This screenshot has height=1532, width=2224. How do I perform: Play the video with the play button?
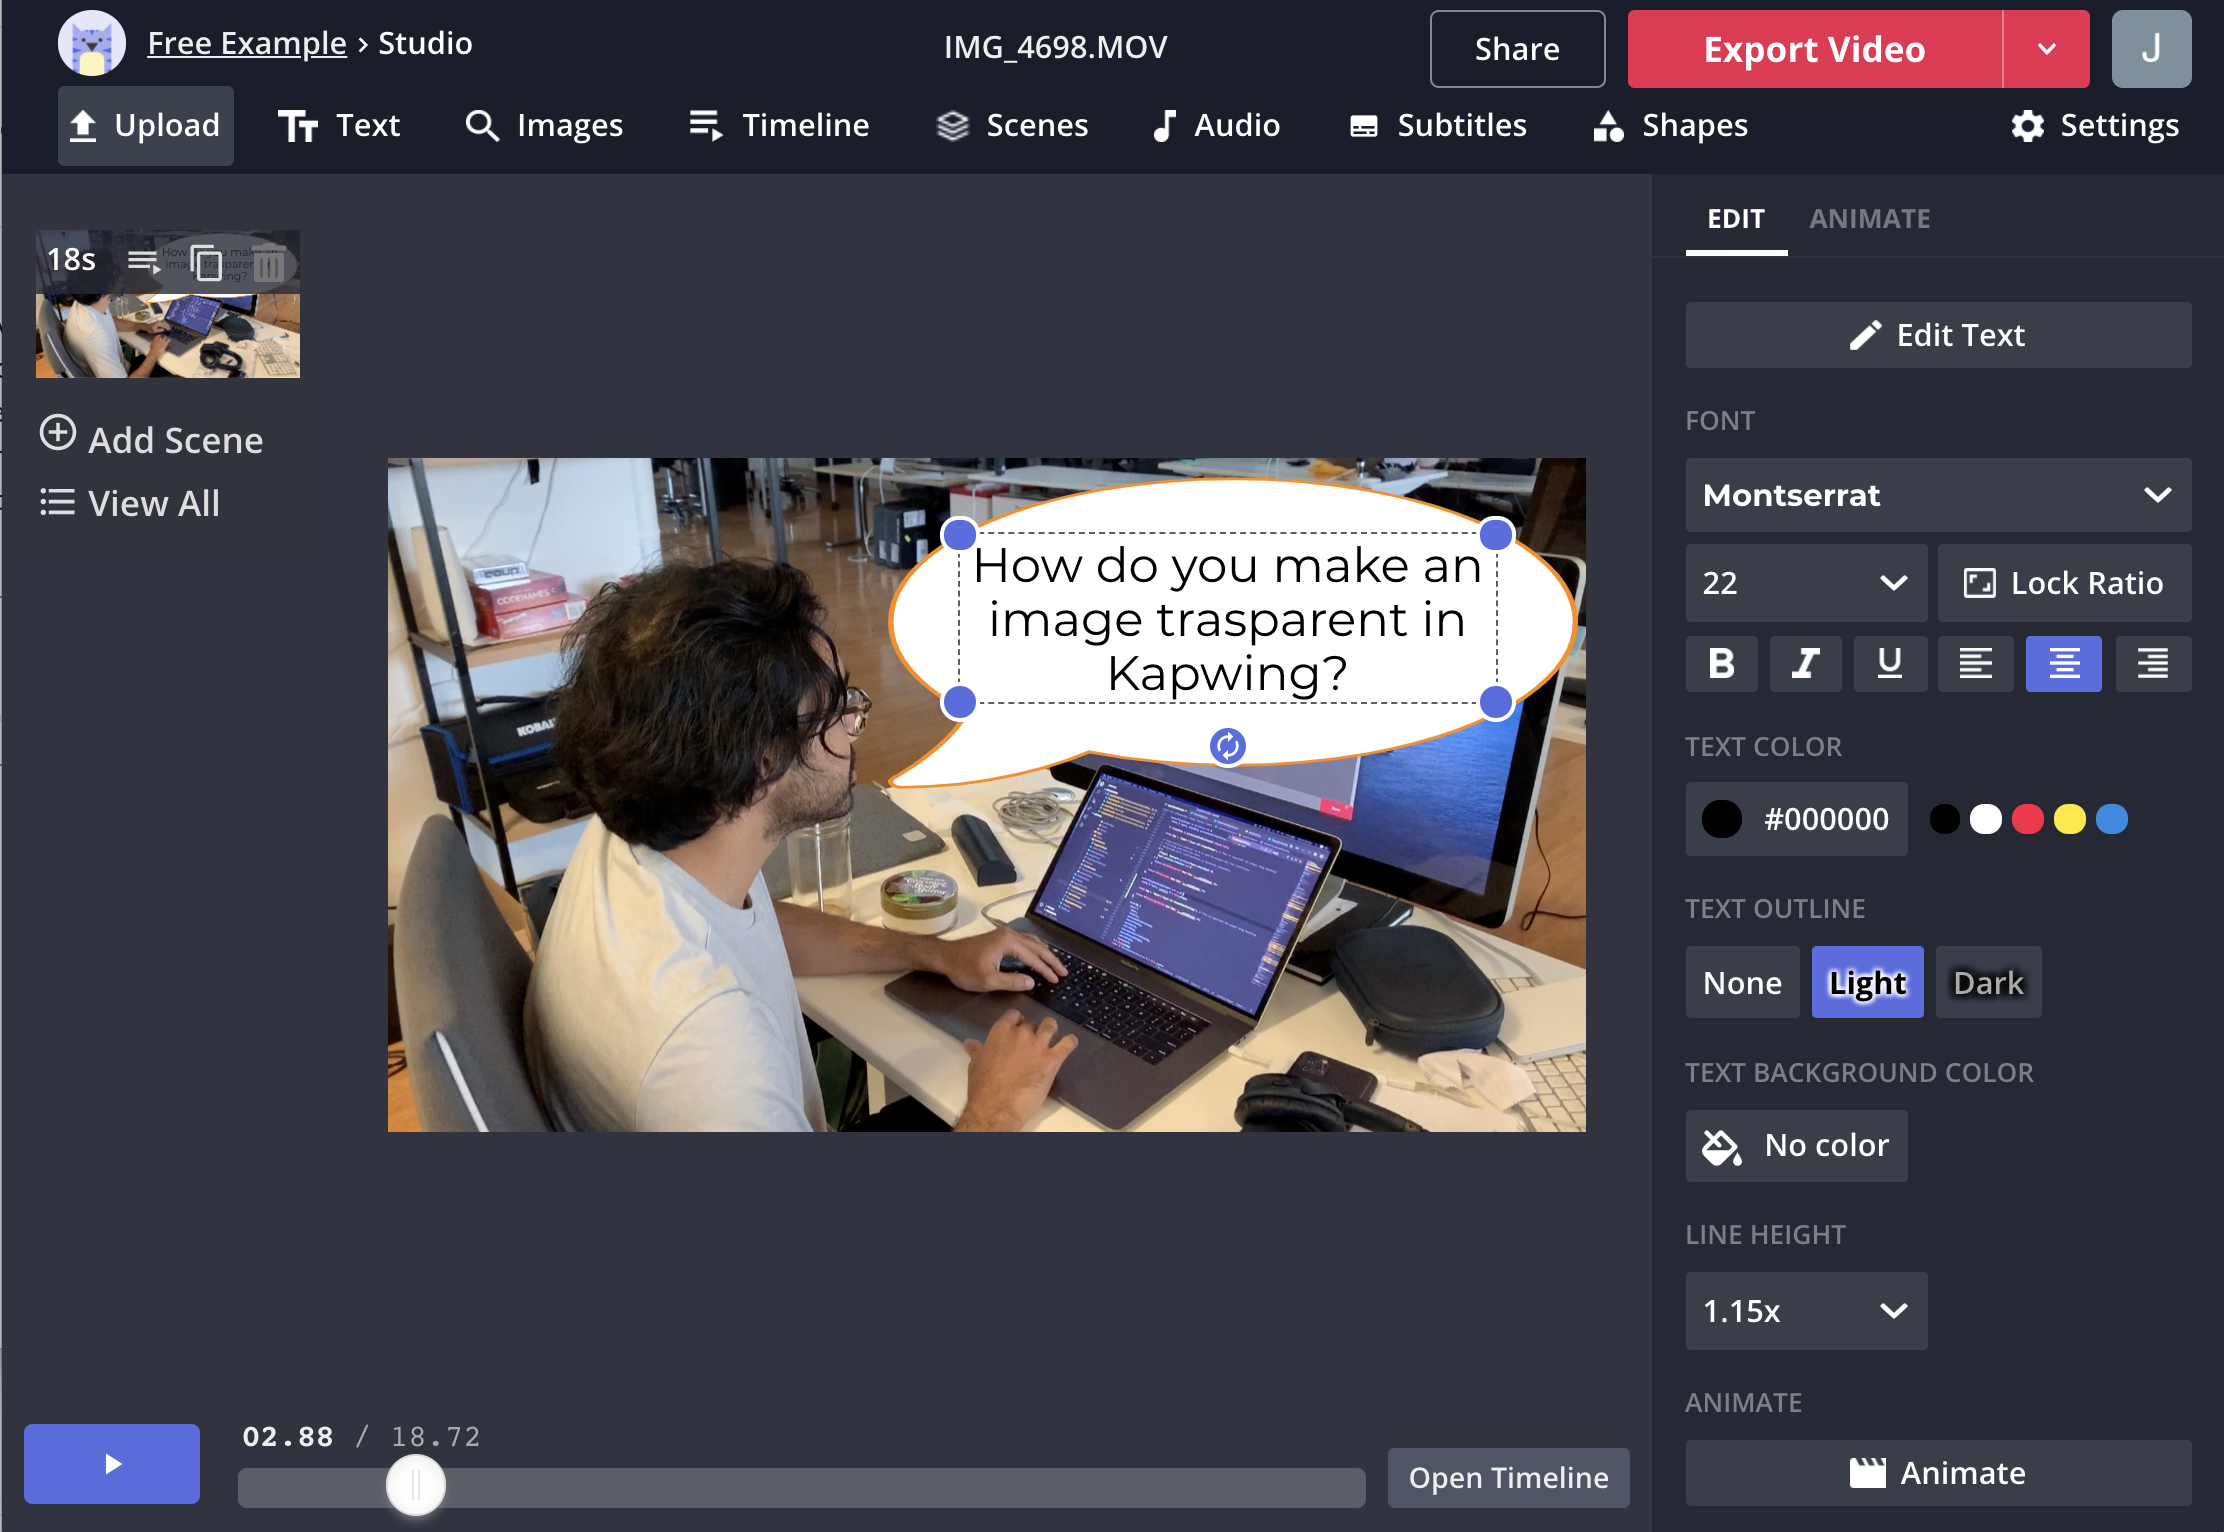(111, 1463)
